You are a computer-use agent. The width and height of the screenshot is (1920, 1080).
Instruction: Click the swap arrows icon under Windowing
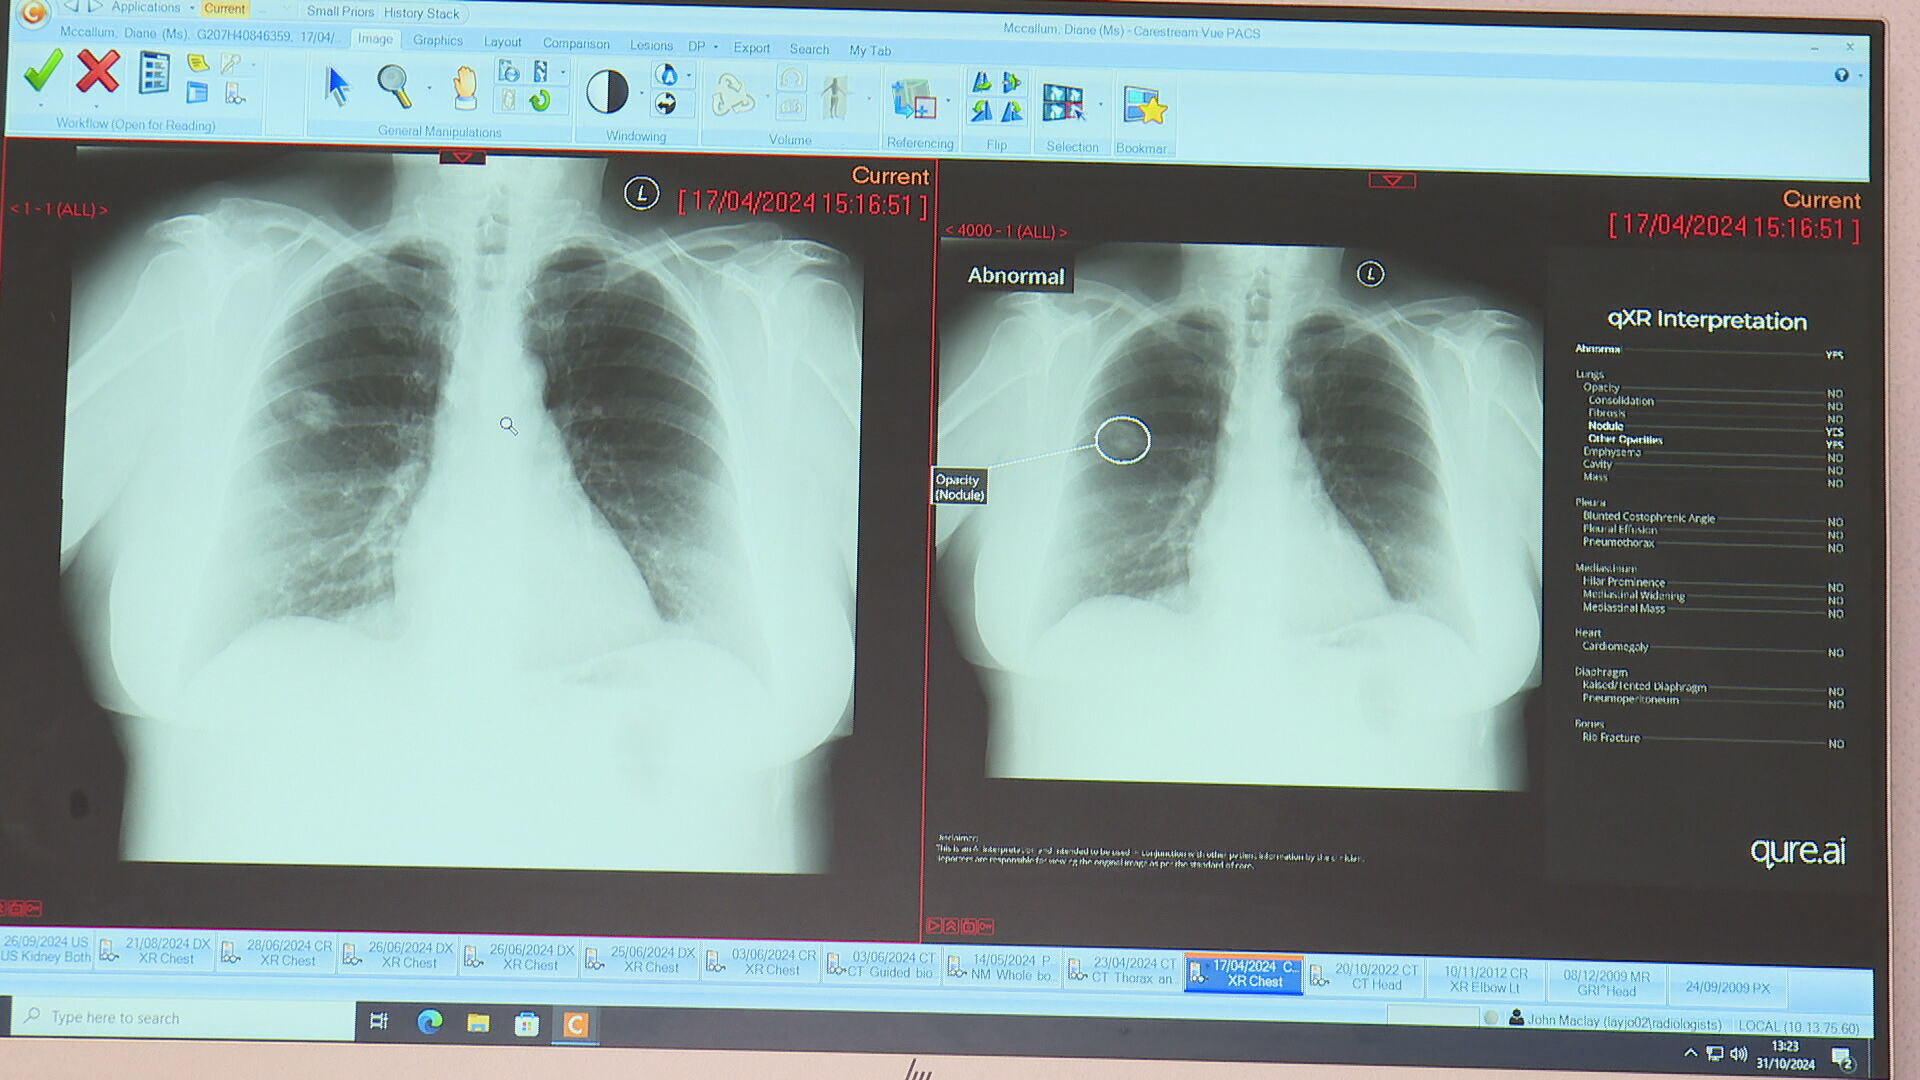tap(665, 104)
